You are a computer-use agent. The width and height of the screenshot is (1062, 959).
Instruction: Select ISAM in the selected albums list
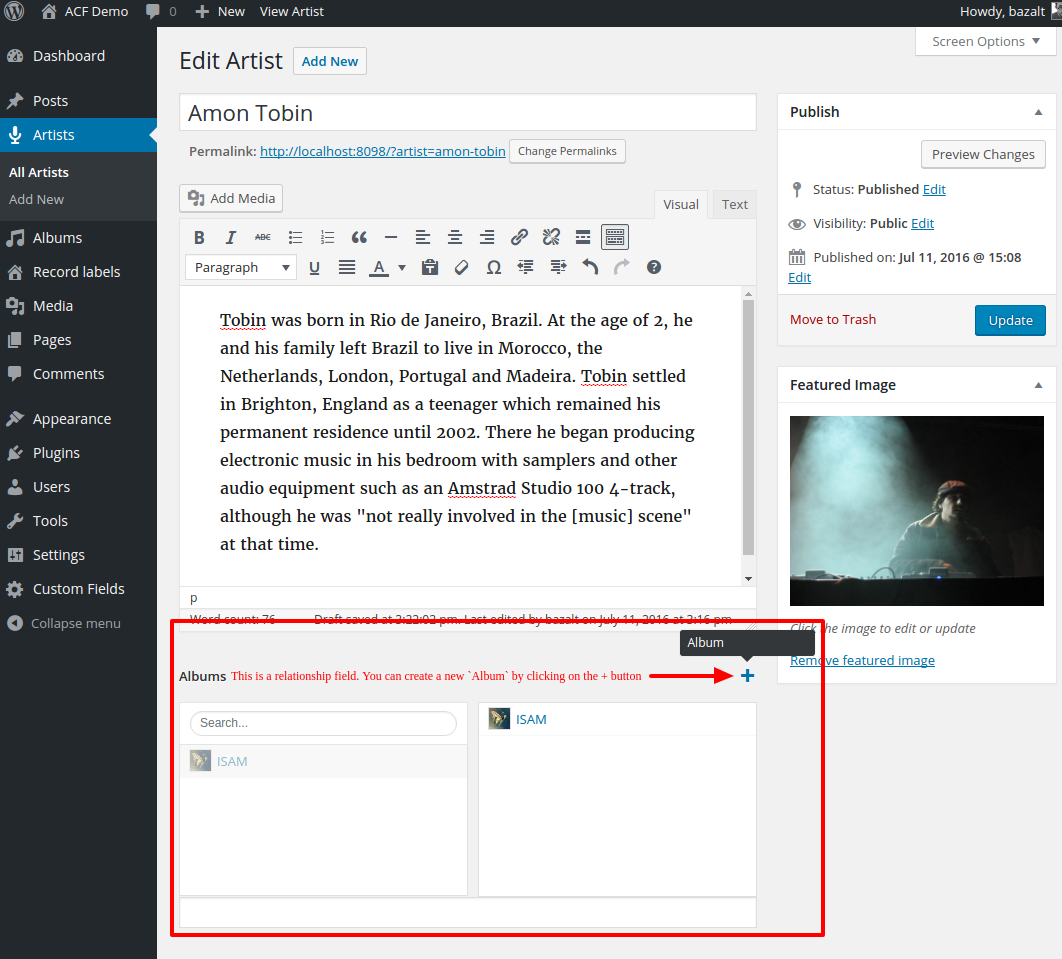tap(617, 719)
